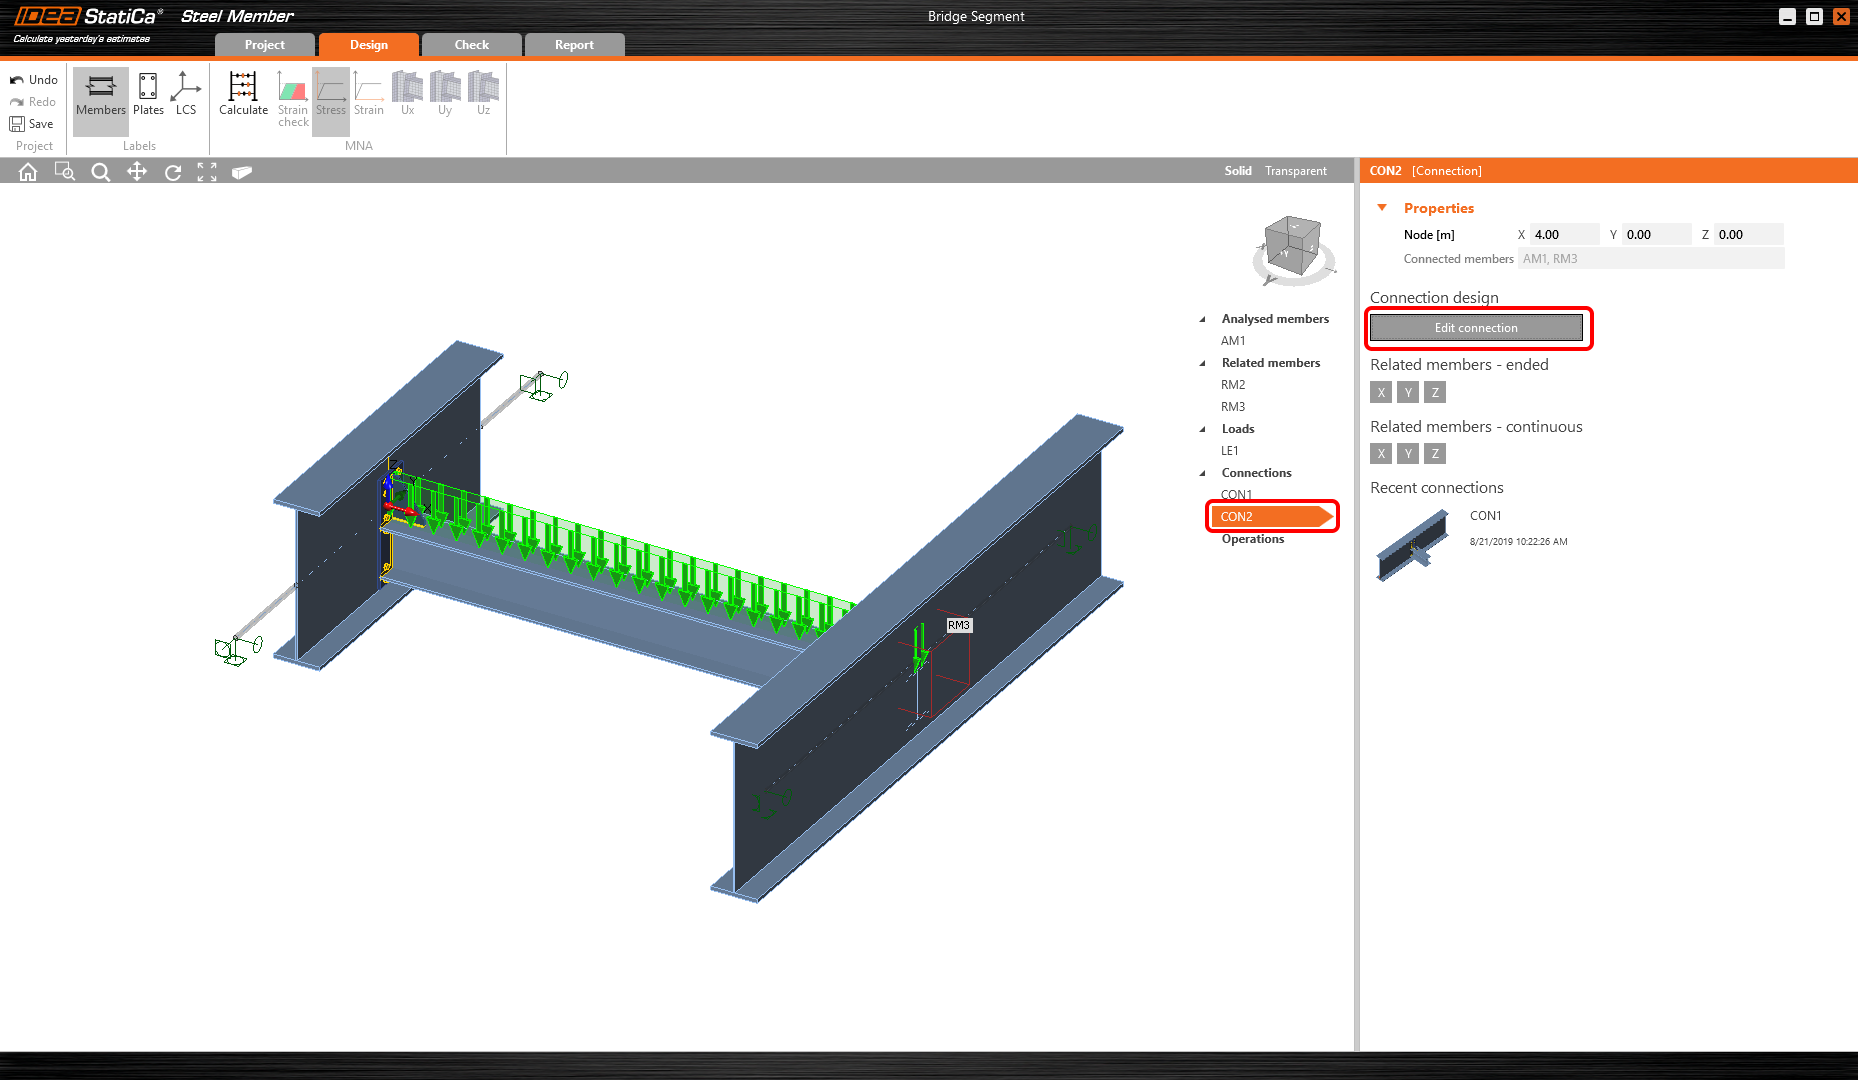Open the Project tab
Viewport: 1858px width, 1080px height.
click(x=265, y=45)
